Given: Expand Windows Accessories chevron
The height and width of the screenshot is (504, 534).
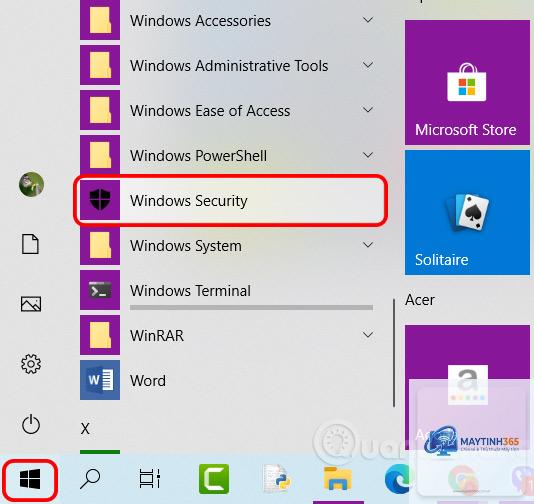Looking at the screenshot, I should (x=368, y=20).
